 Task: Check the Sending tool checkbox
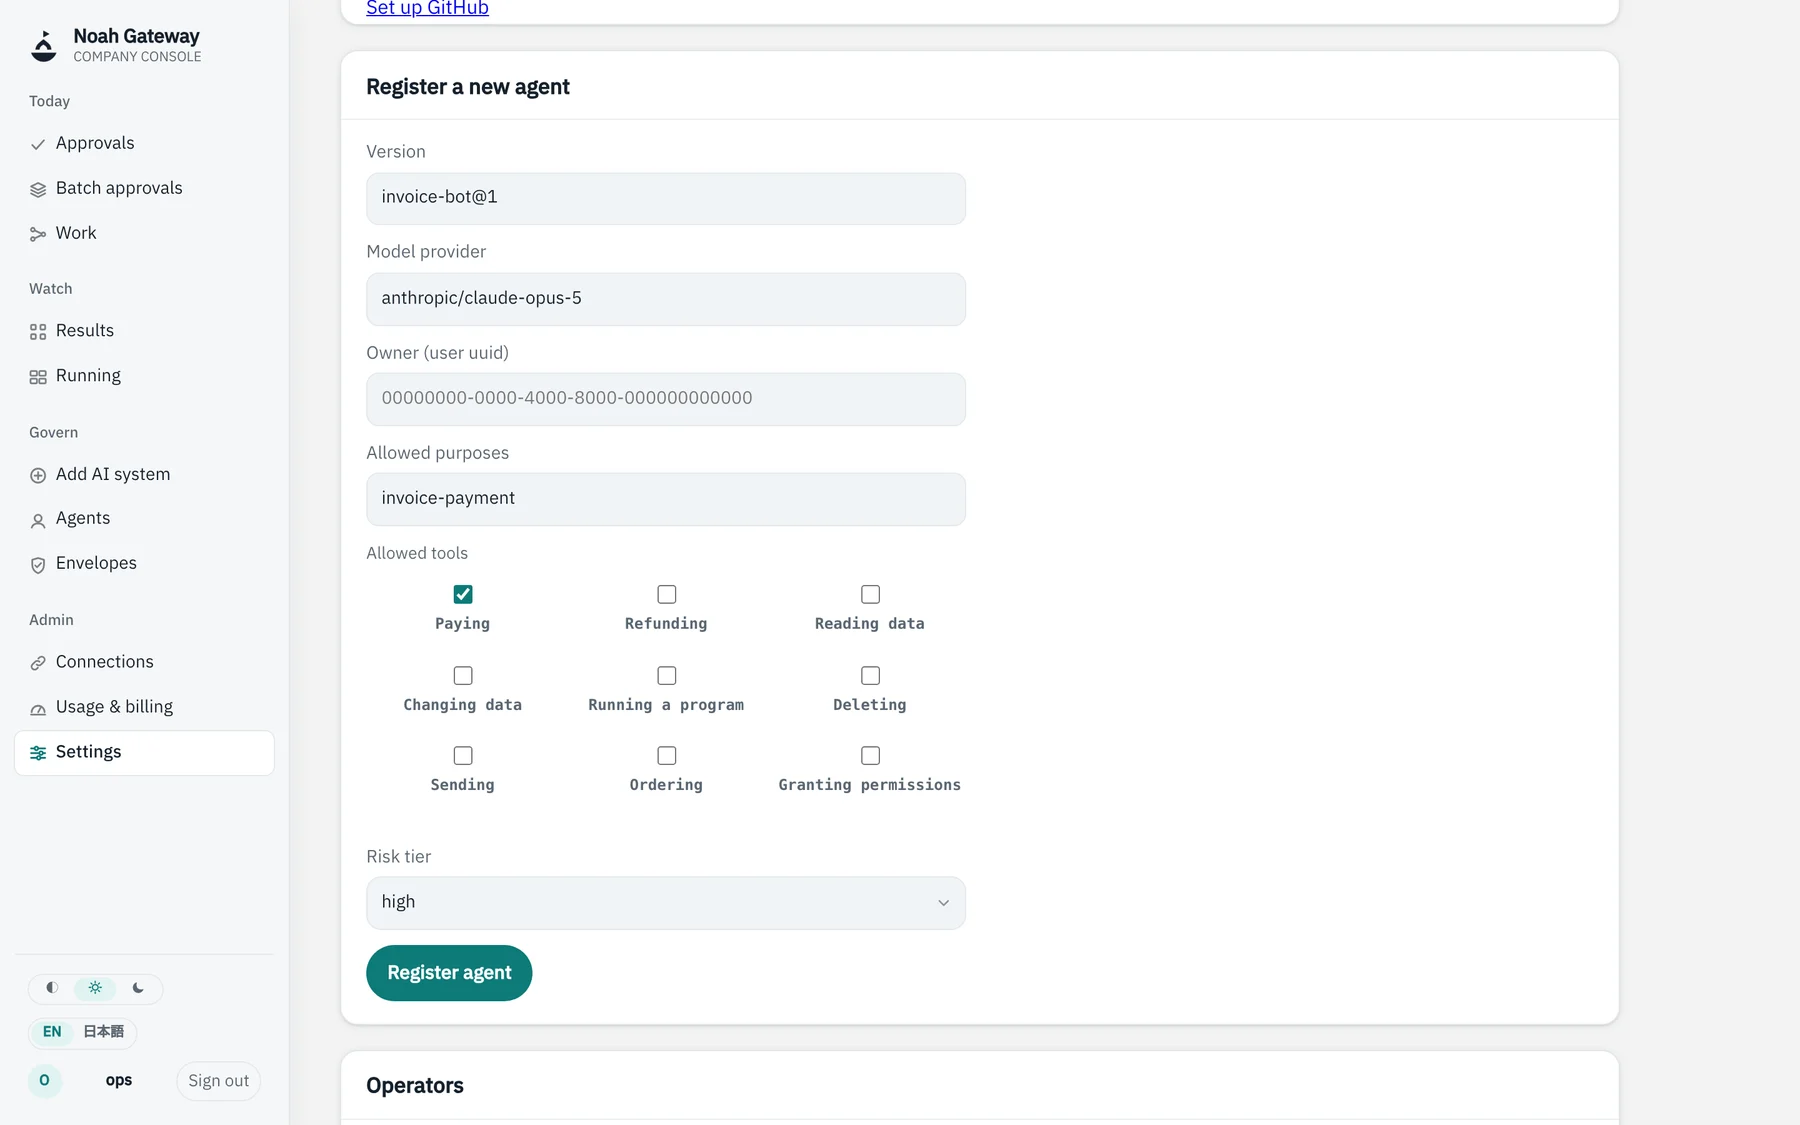pos(463,755)
